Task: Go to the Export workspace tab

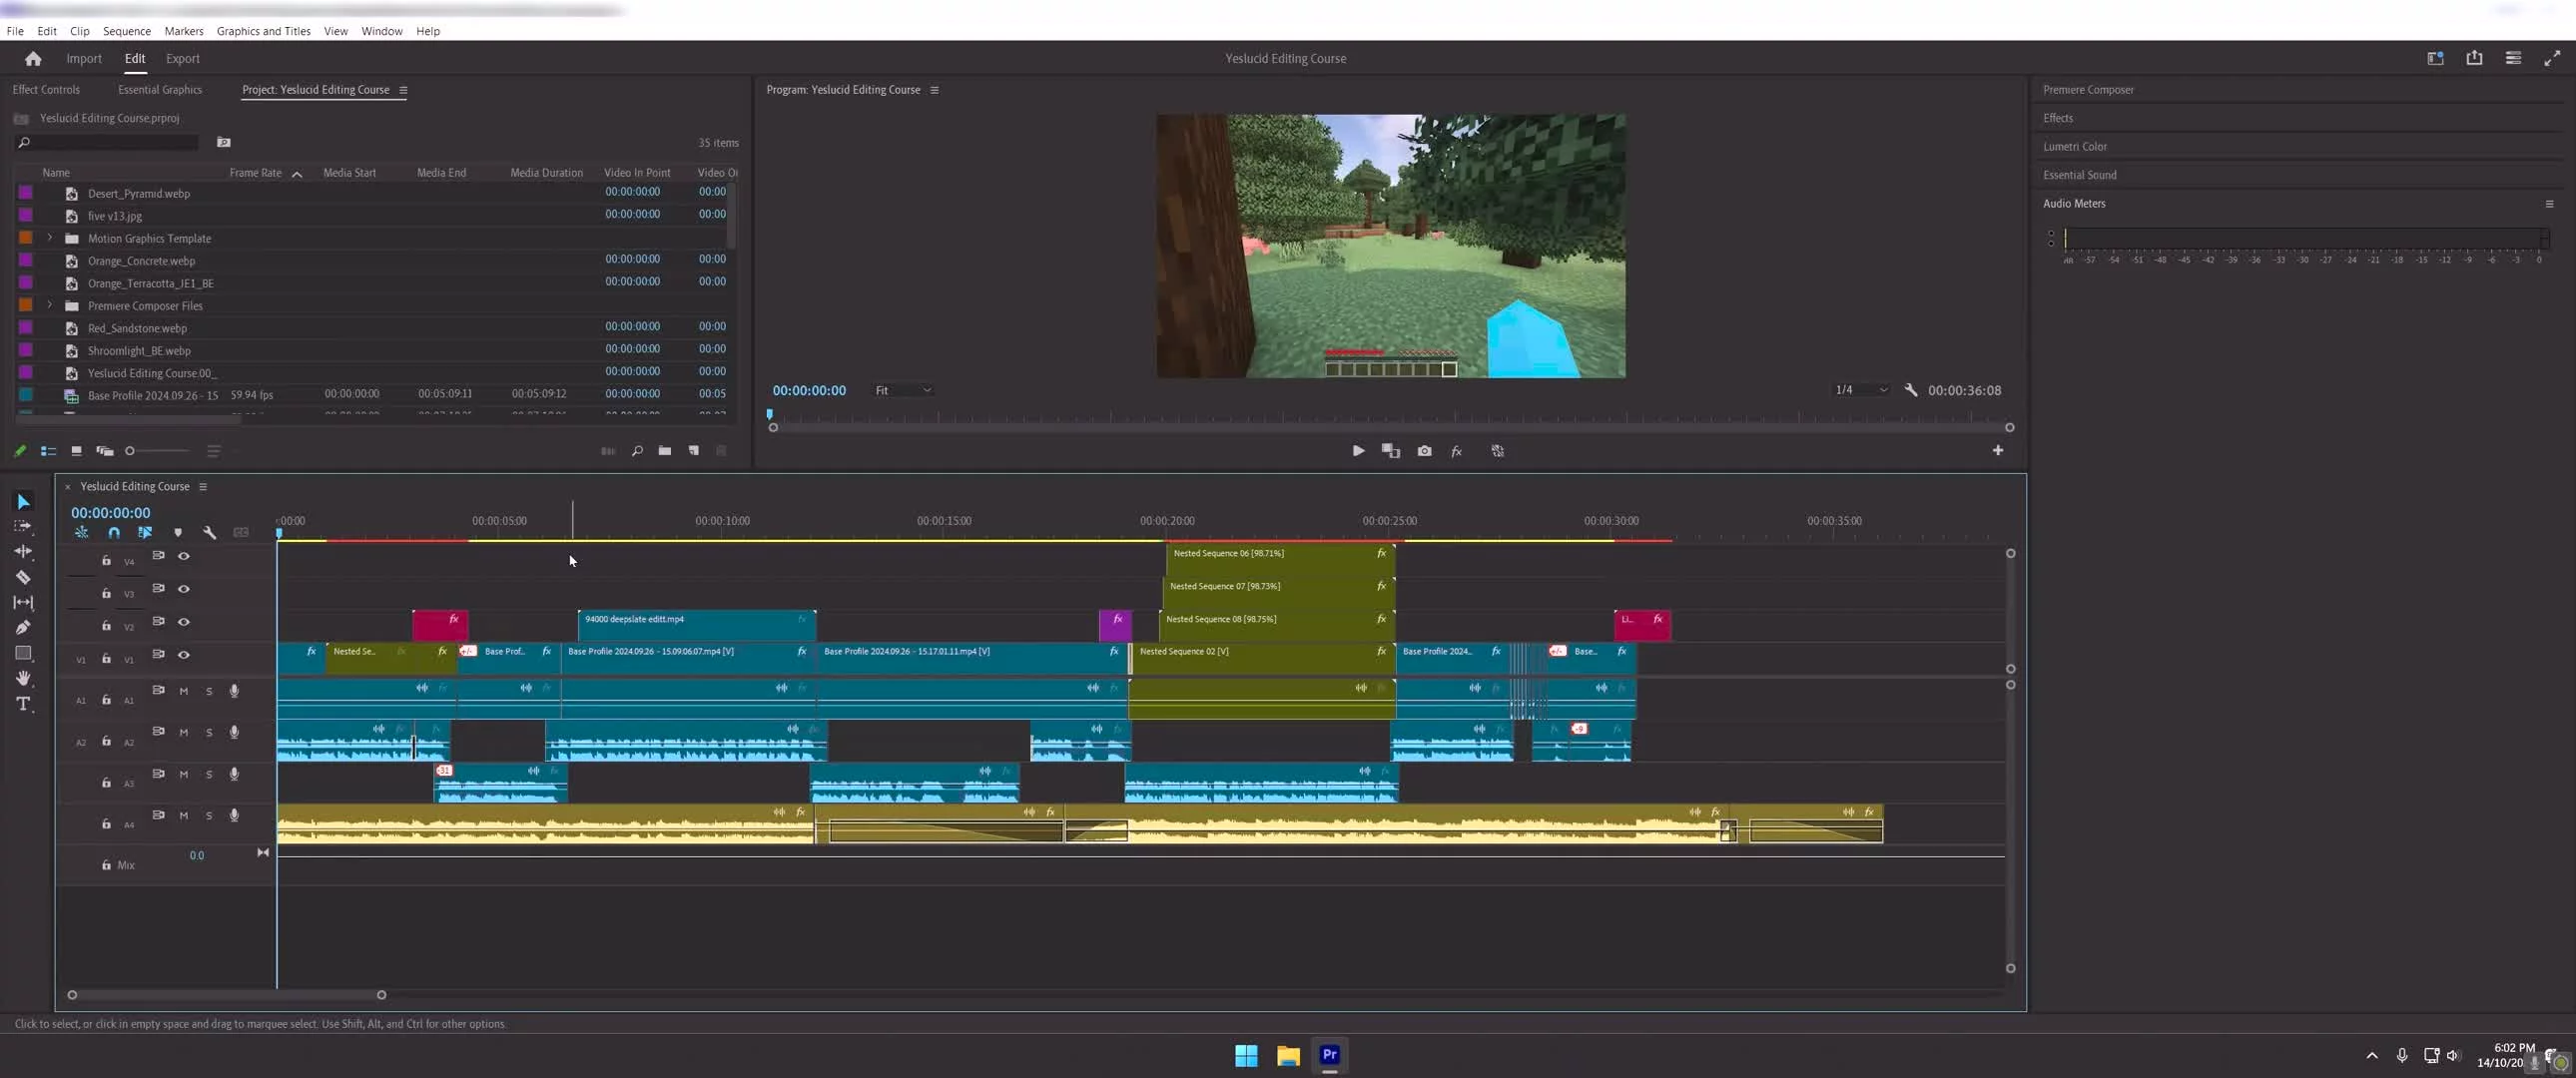Action: pos(183,59)
